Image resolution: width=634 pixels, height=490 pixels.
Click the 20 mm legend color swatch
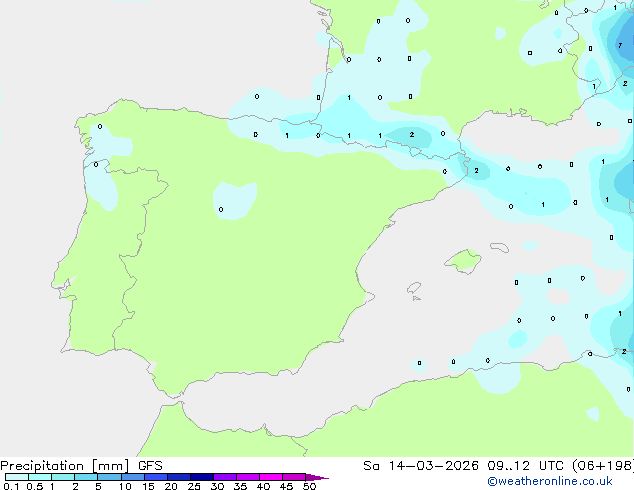coord(179,477)
